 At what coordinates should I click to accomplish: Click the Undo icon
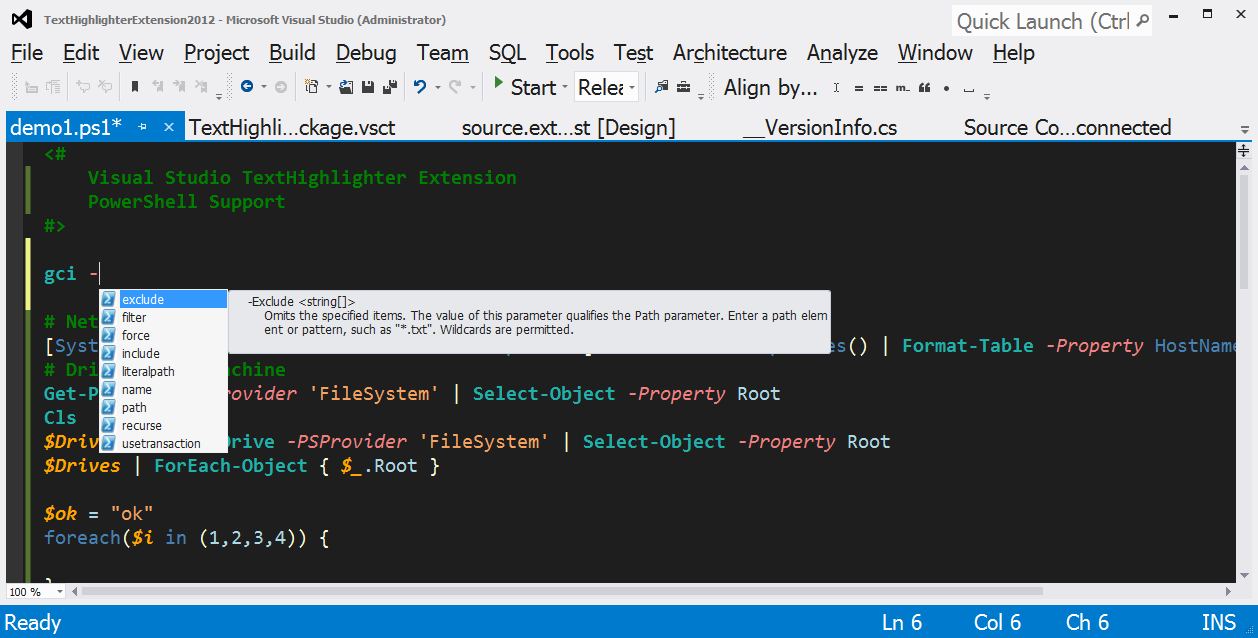pos(420,86)
